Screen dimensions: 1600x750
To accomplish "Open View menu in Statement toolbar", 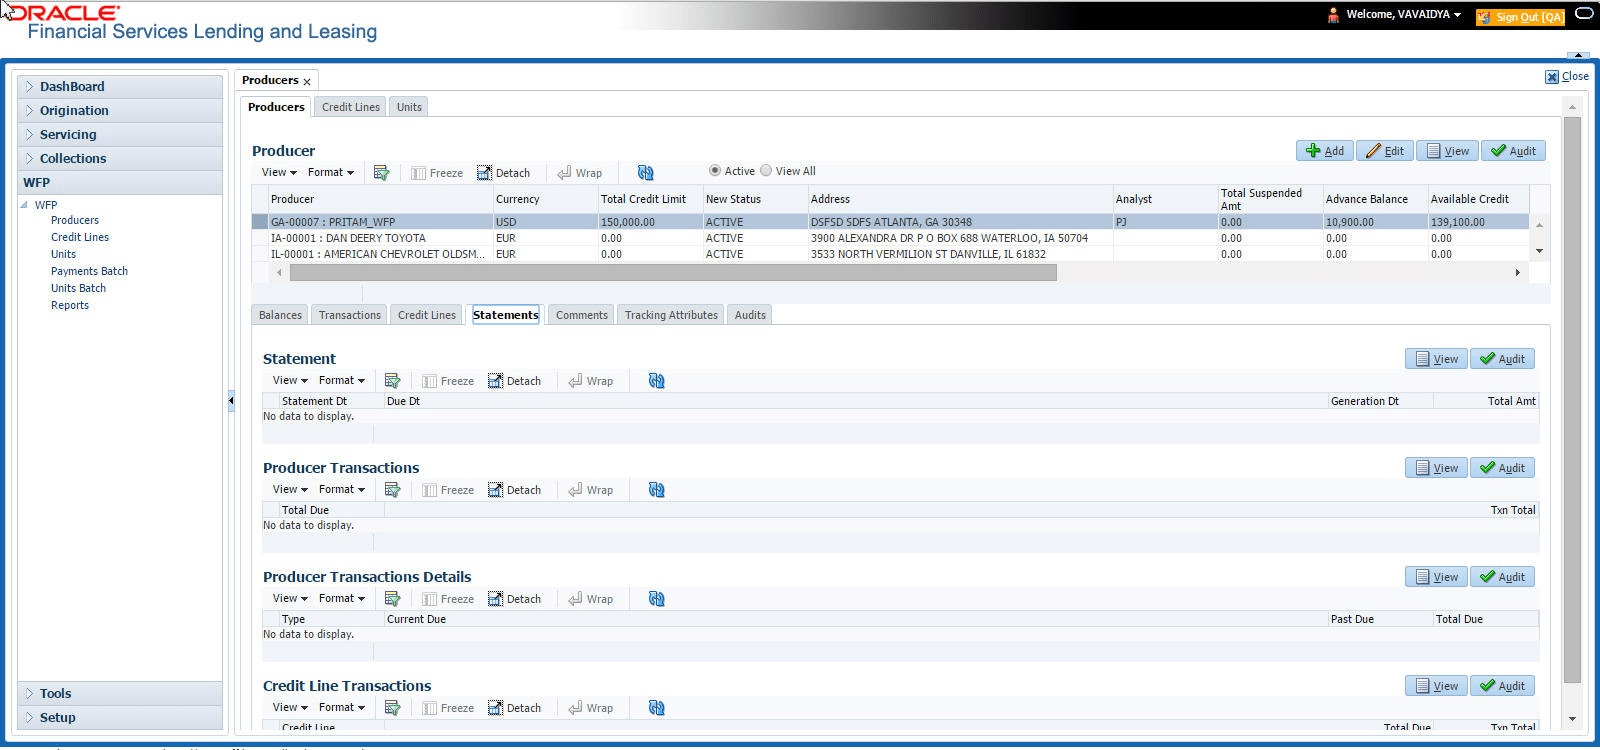I will pos(290,380).
